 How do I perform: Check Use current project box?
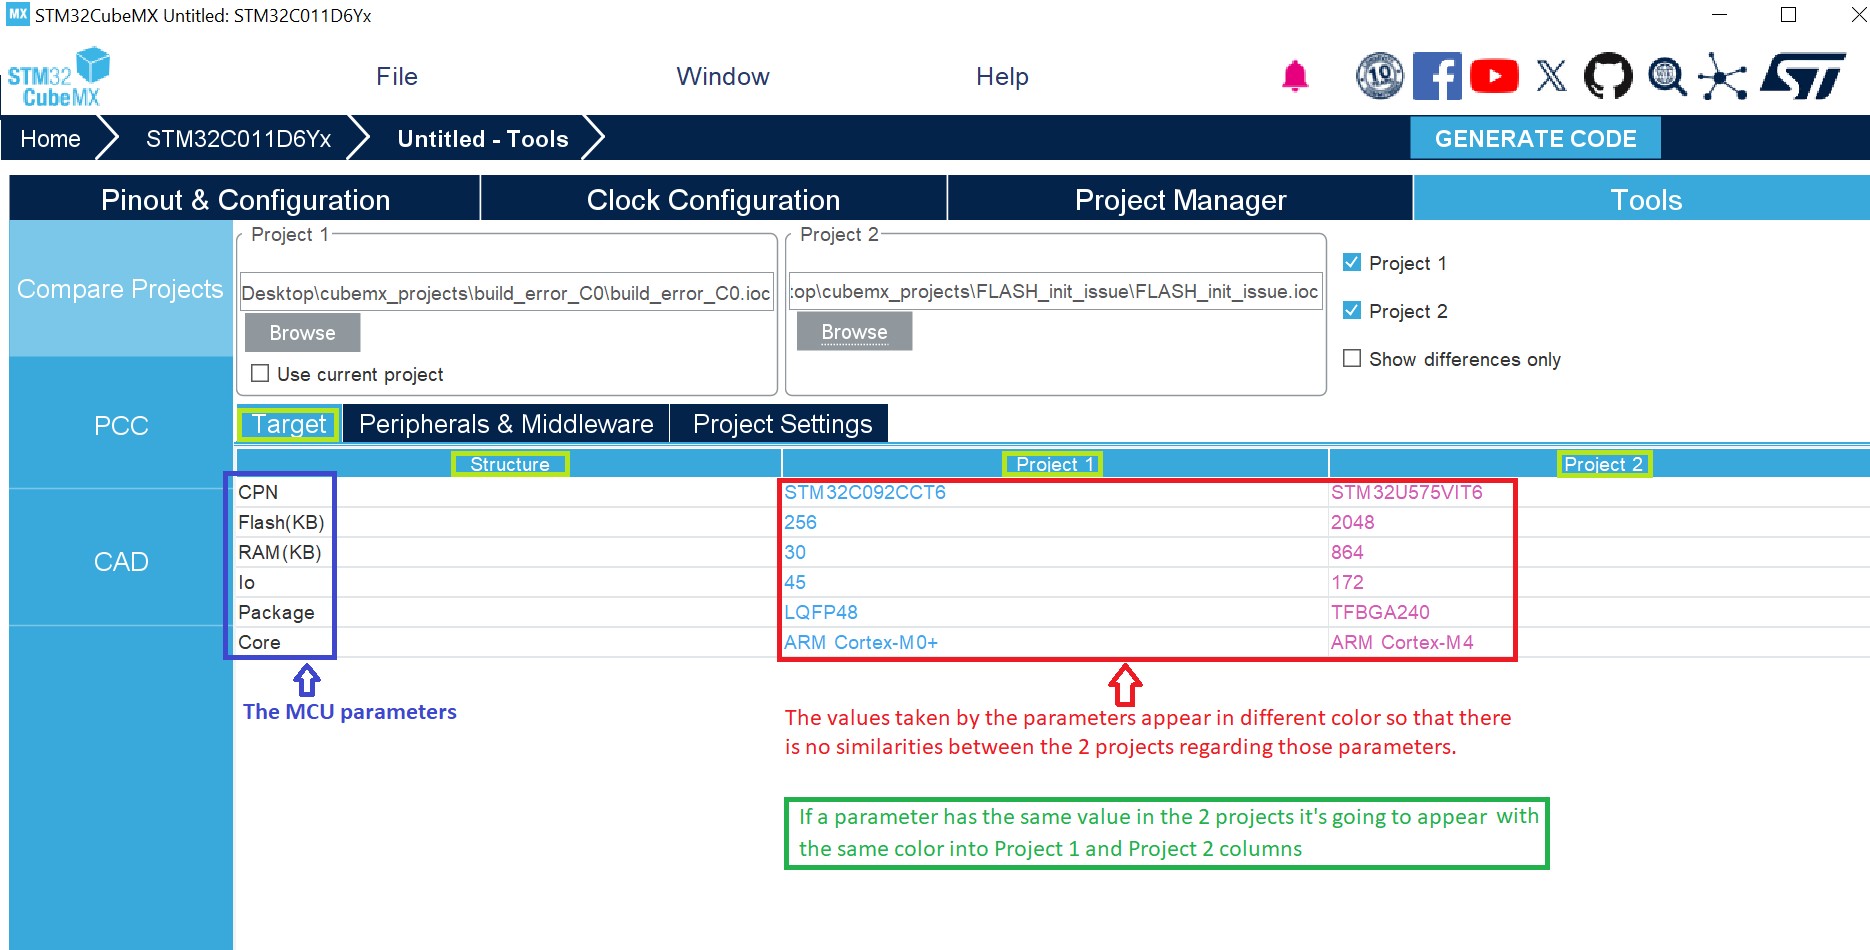coord(260,373)
